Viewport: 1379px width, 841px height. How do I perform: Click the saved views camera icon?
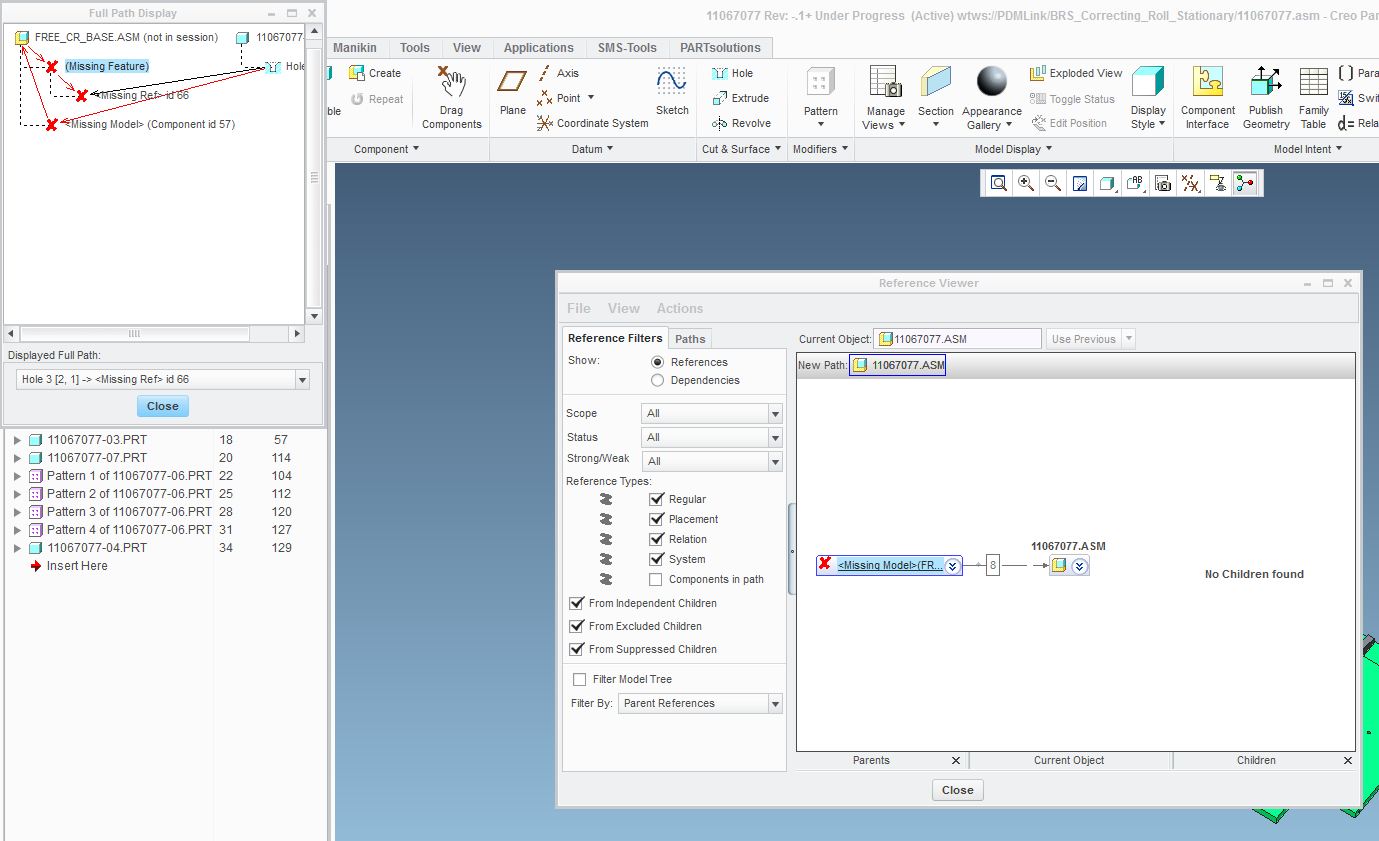[1162, 183]
